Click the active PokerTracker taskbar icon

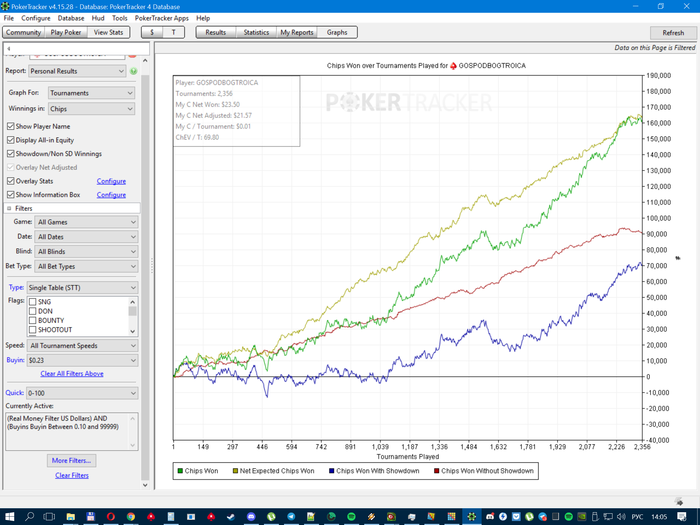pyautogui.click(x=471, y=517)
